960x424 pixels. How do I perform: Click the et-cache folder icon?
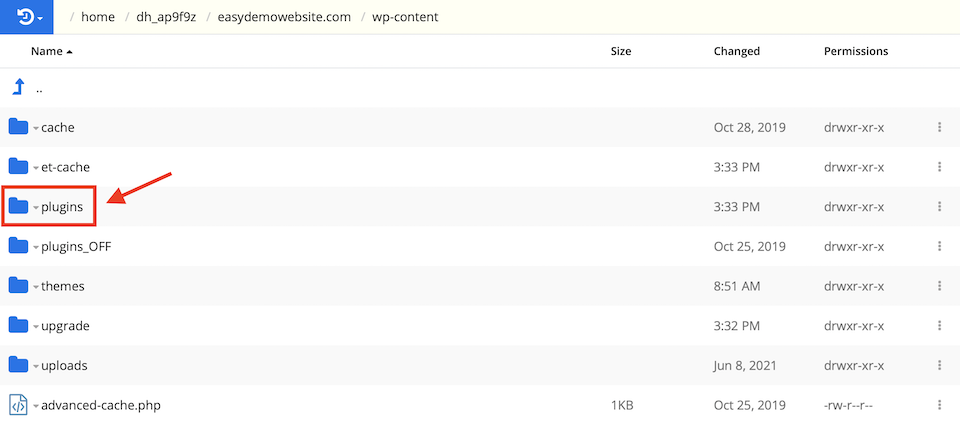pos(18,167)
